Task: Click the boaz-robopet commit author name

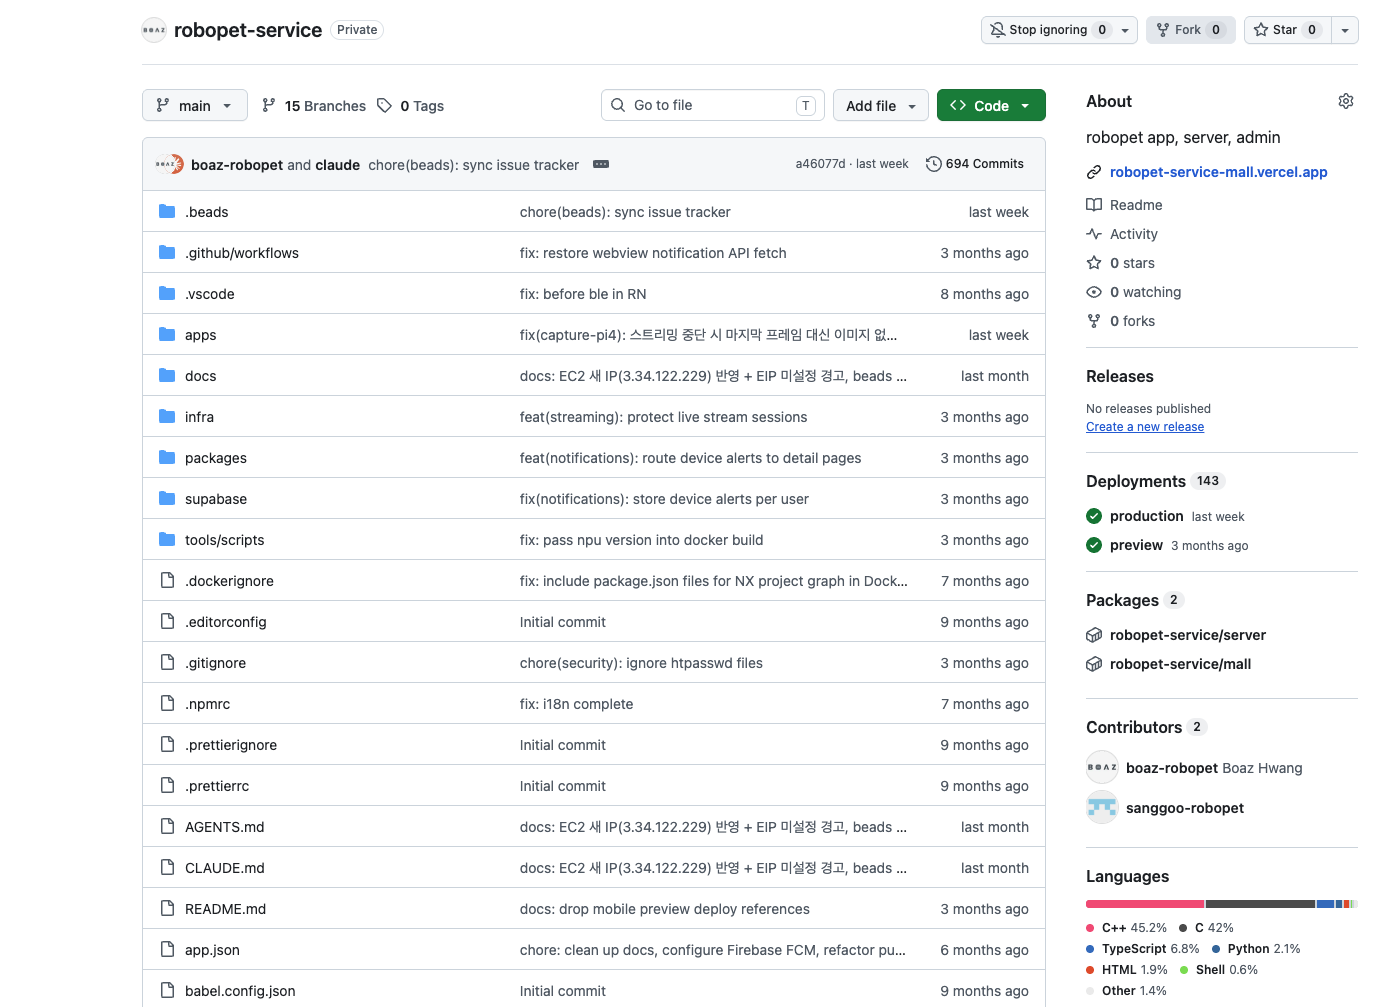Action: click(x=237, y=165)
